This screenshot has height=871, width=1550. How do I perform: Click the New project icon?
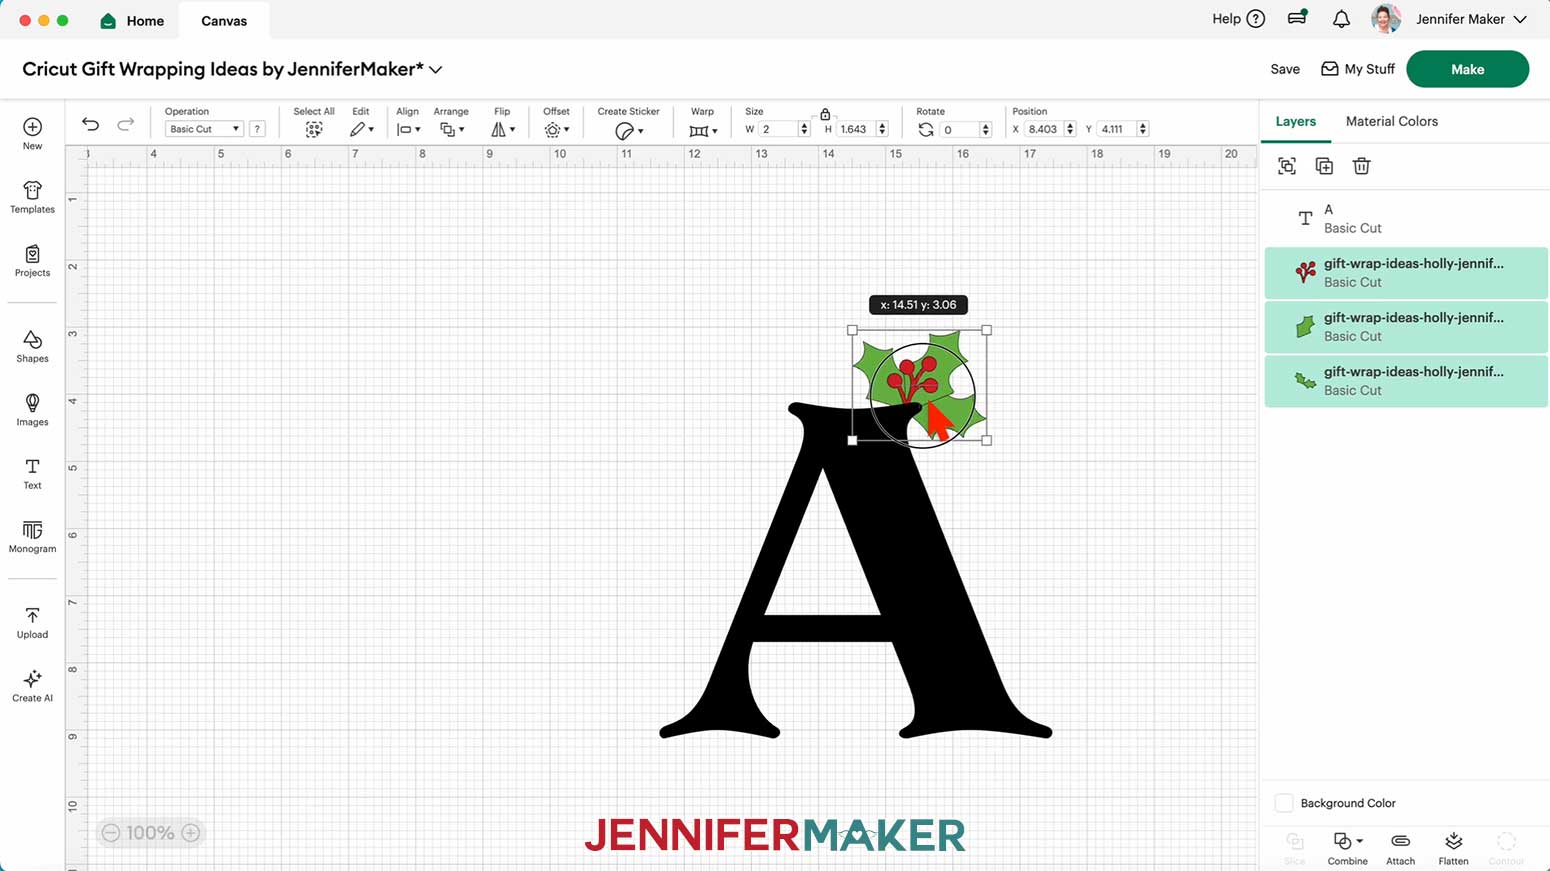(x=32, y=127)
